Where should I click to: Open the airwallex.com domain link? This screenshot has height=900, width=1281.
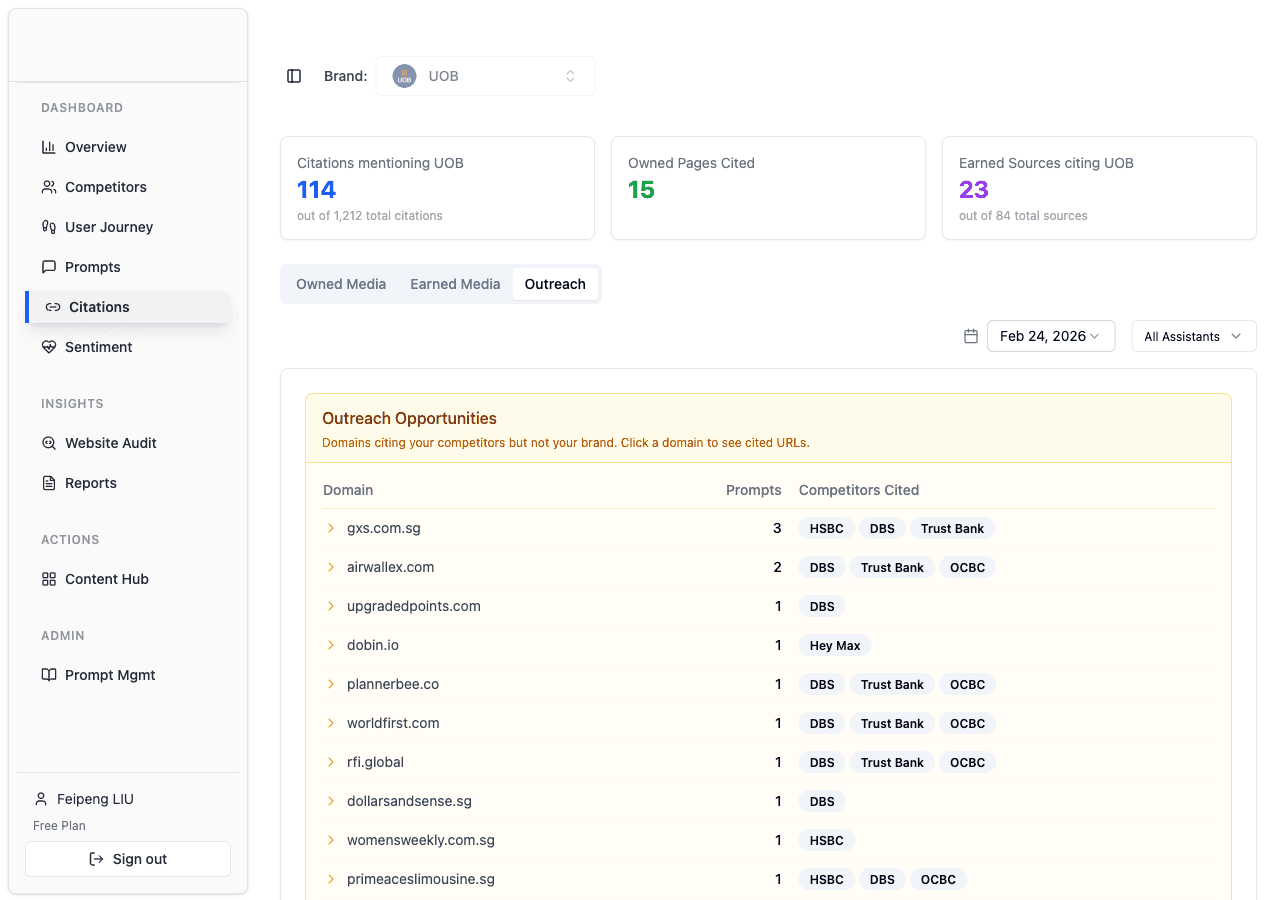pyautogui.click(x=390, y=567)
